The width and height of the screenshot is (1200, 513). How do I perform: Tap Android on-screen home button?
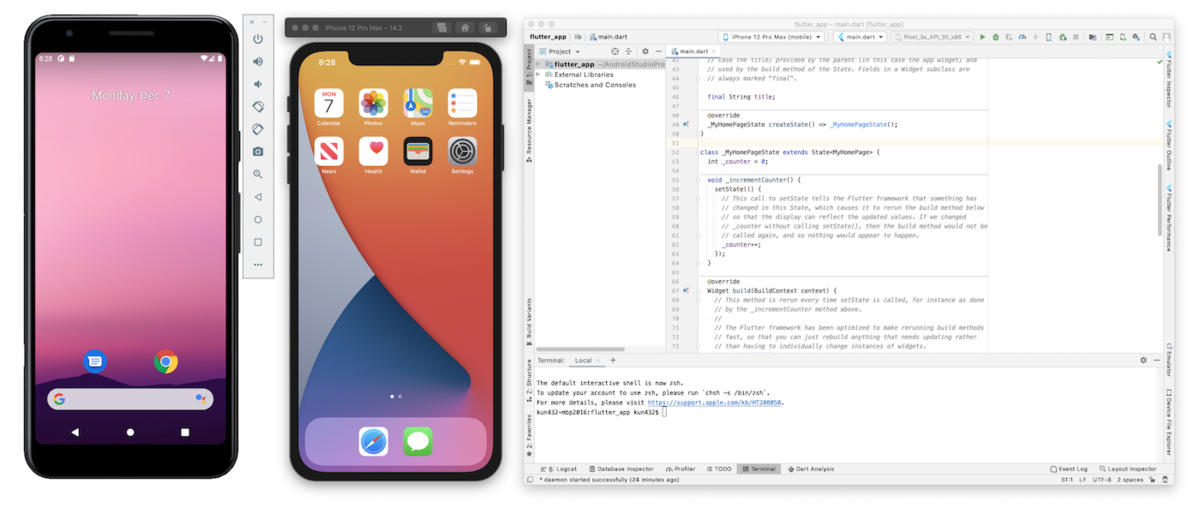130,432
